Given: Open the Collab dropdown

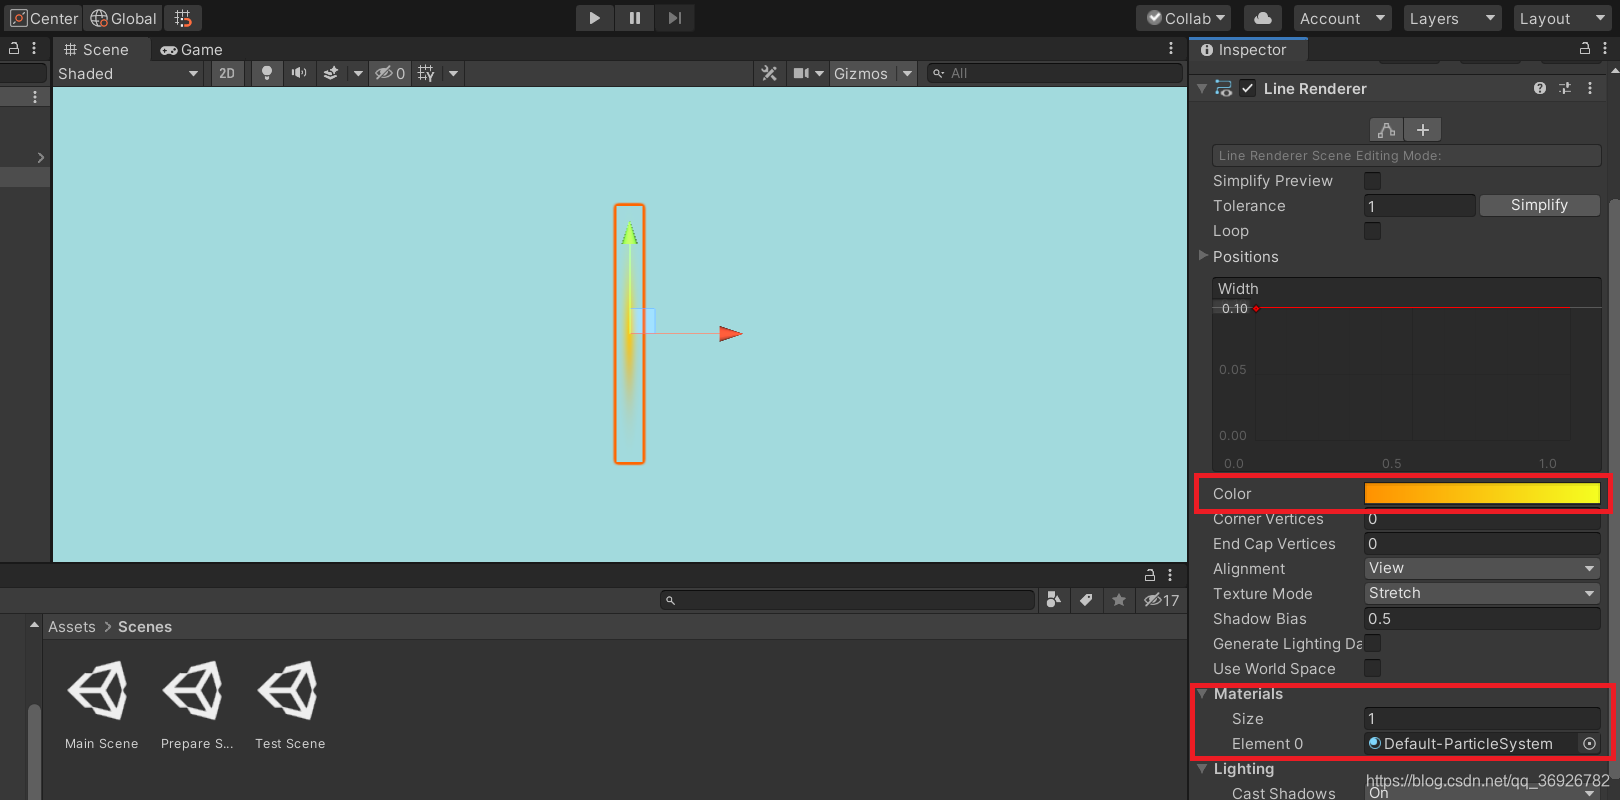Looking at the screenshot, I should 1186,18.
